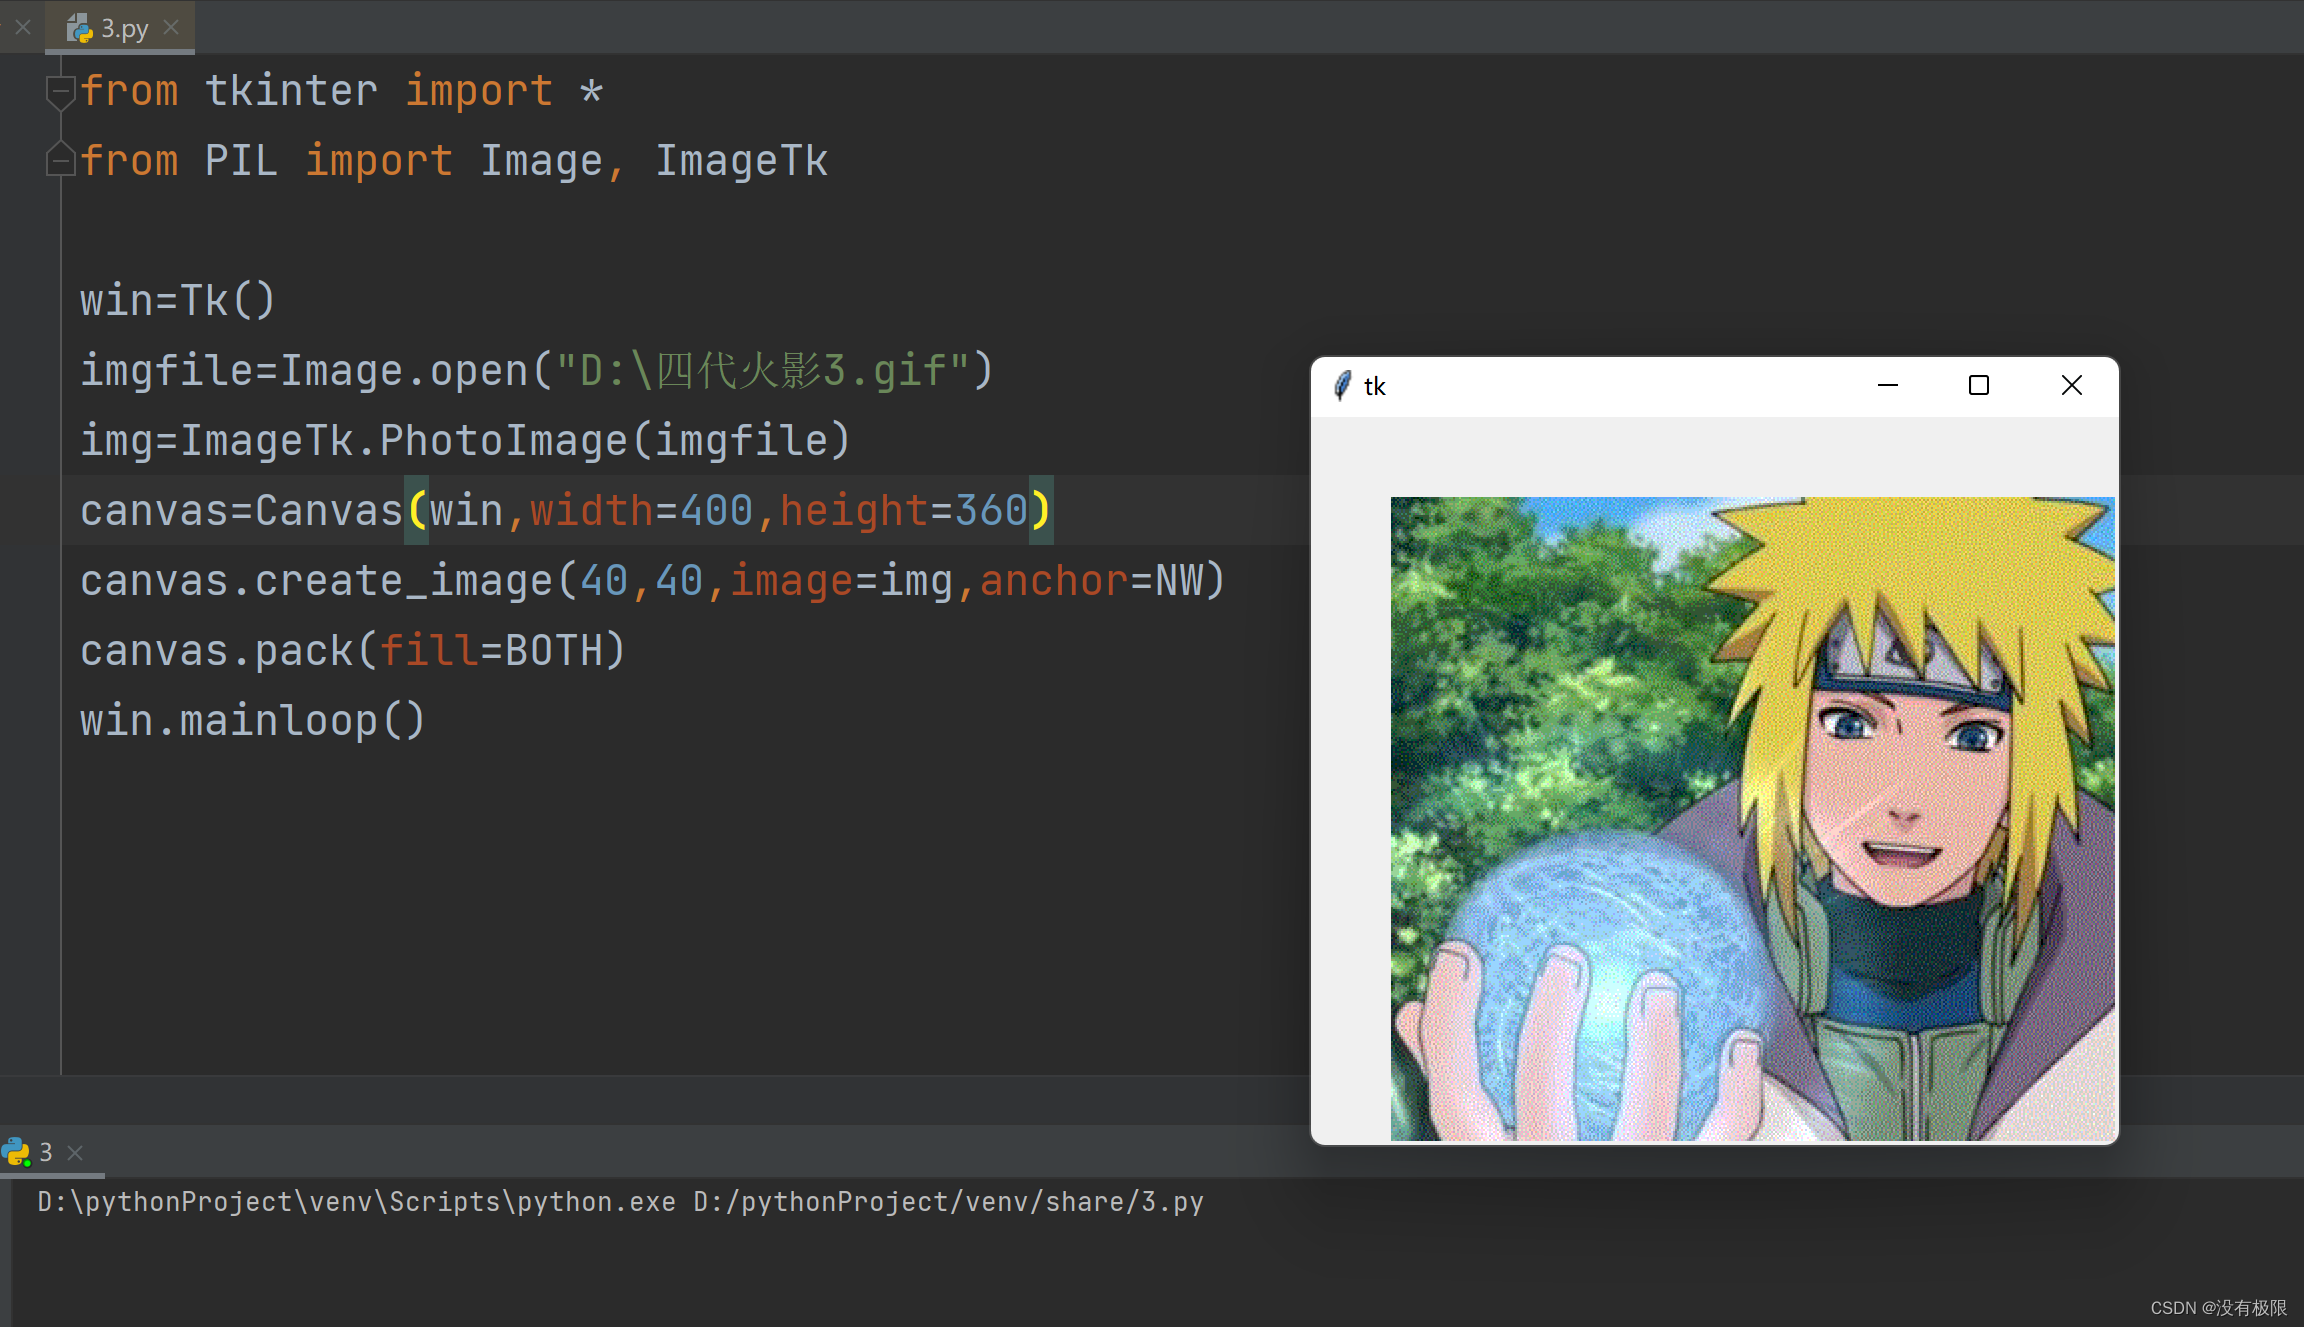Select the run tab named 3
Image resolution: width=2304 pixels, height=1327 pixels.
(45, 1152)
